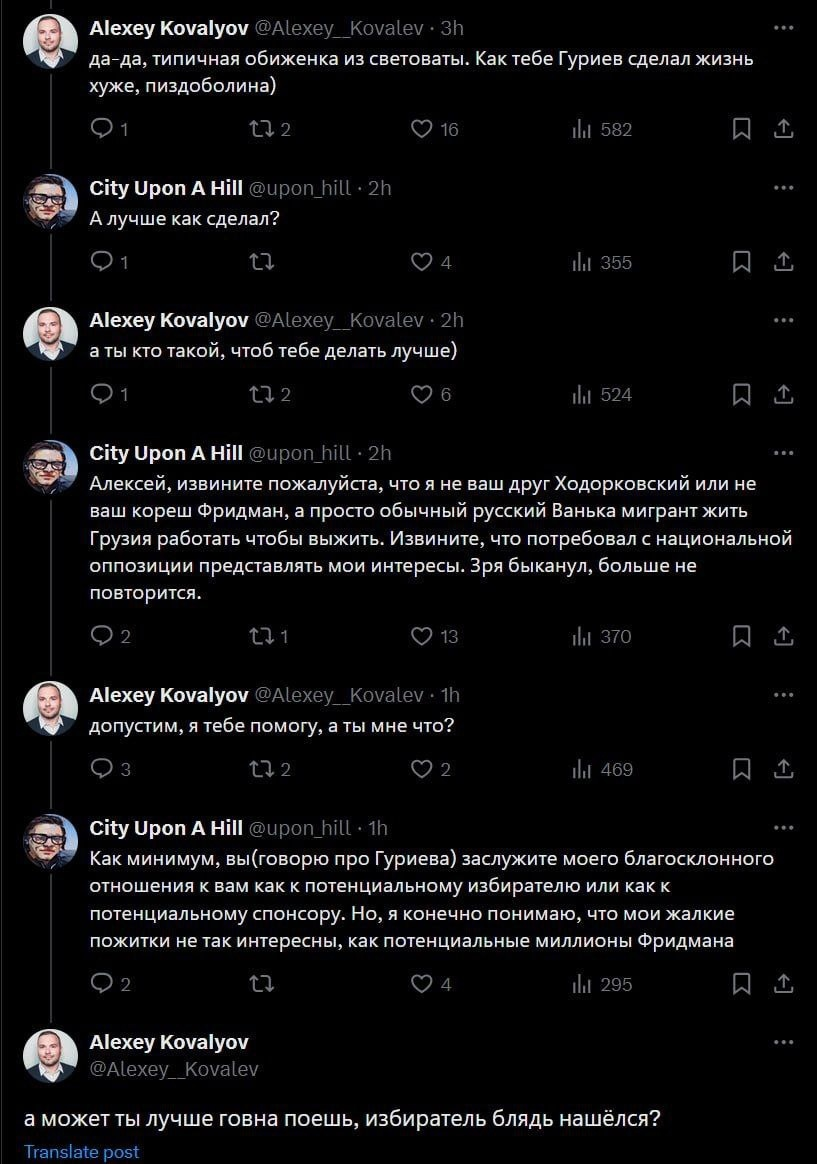Open the @upon_hill profile handle link
This screenshot has height=1164, width=817.
[300, 188]
